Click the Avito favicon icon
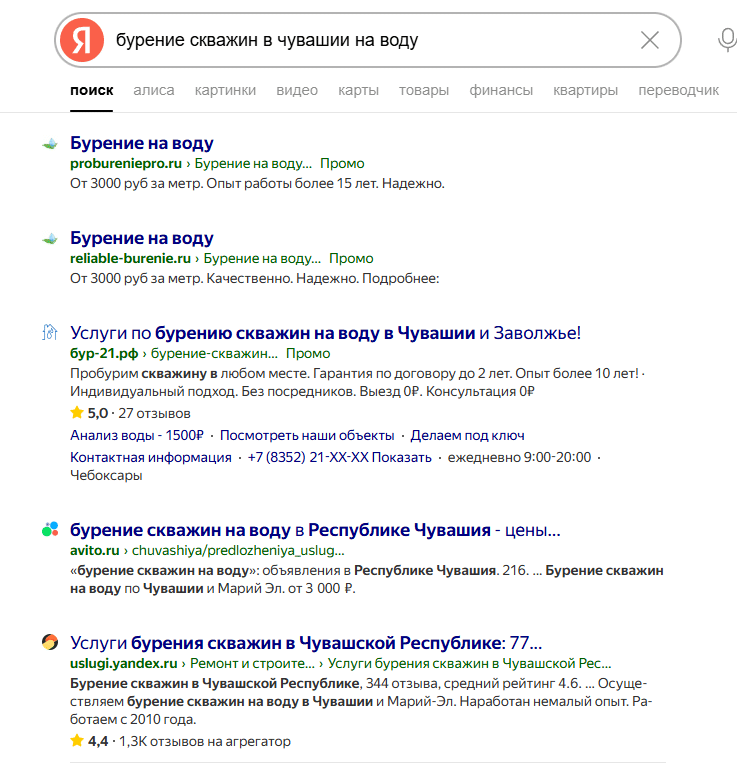The image size is (737, 764). point(50,530)
